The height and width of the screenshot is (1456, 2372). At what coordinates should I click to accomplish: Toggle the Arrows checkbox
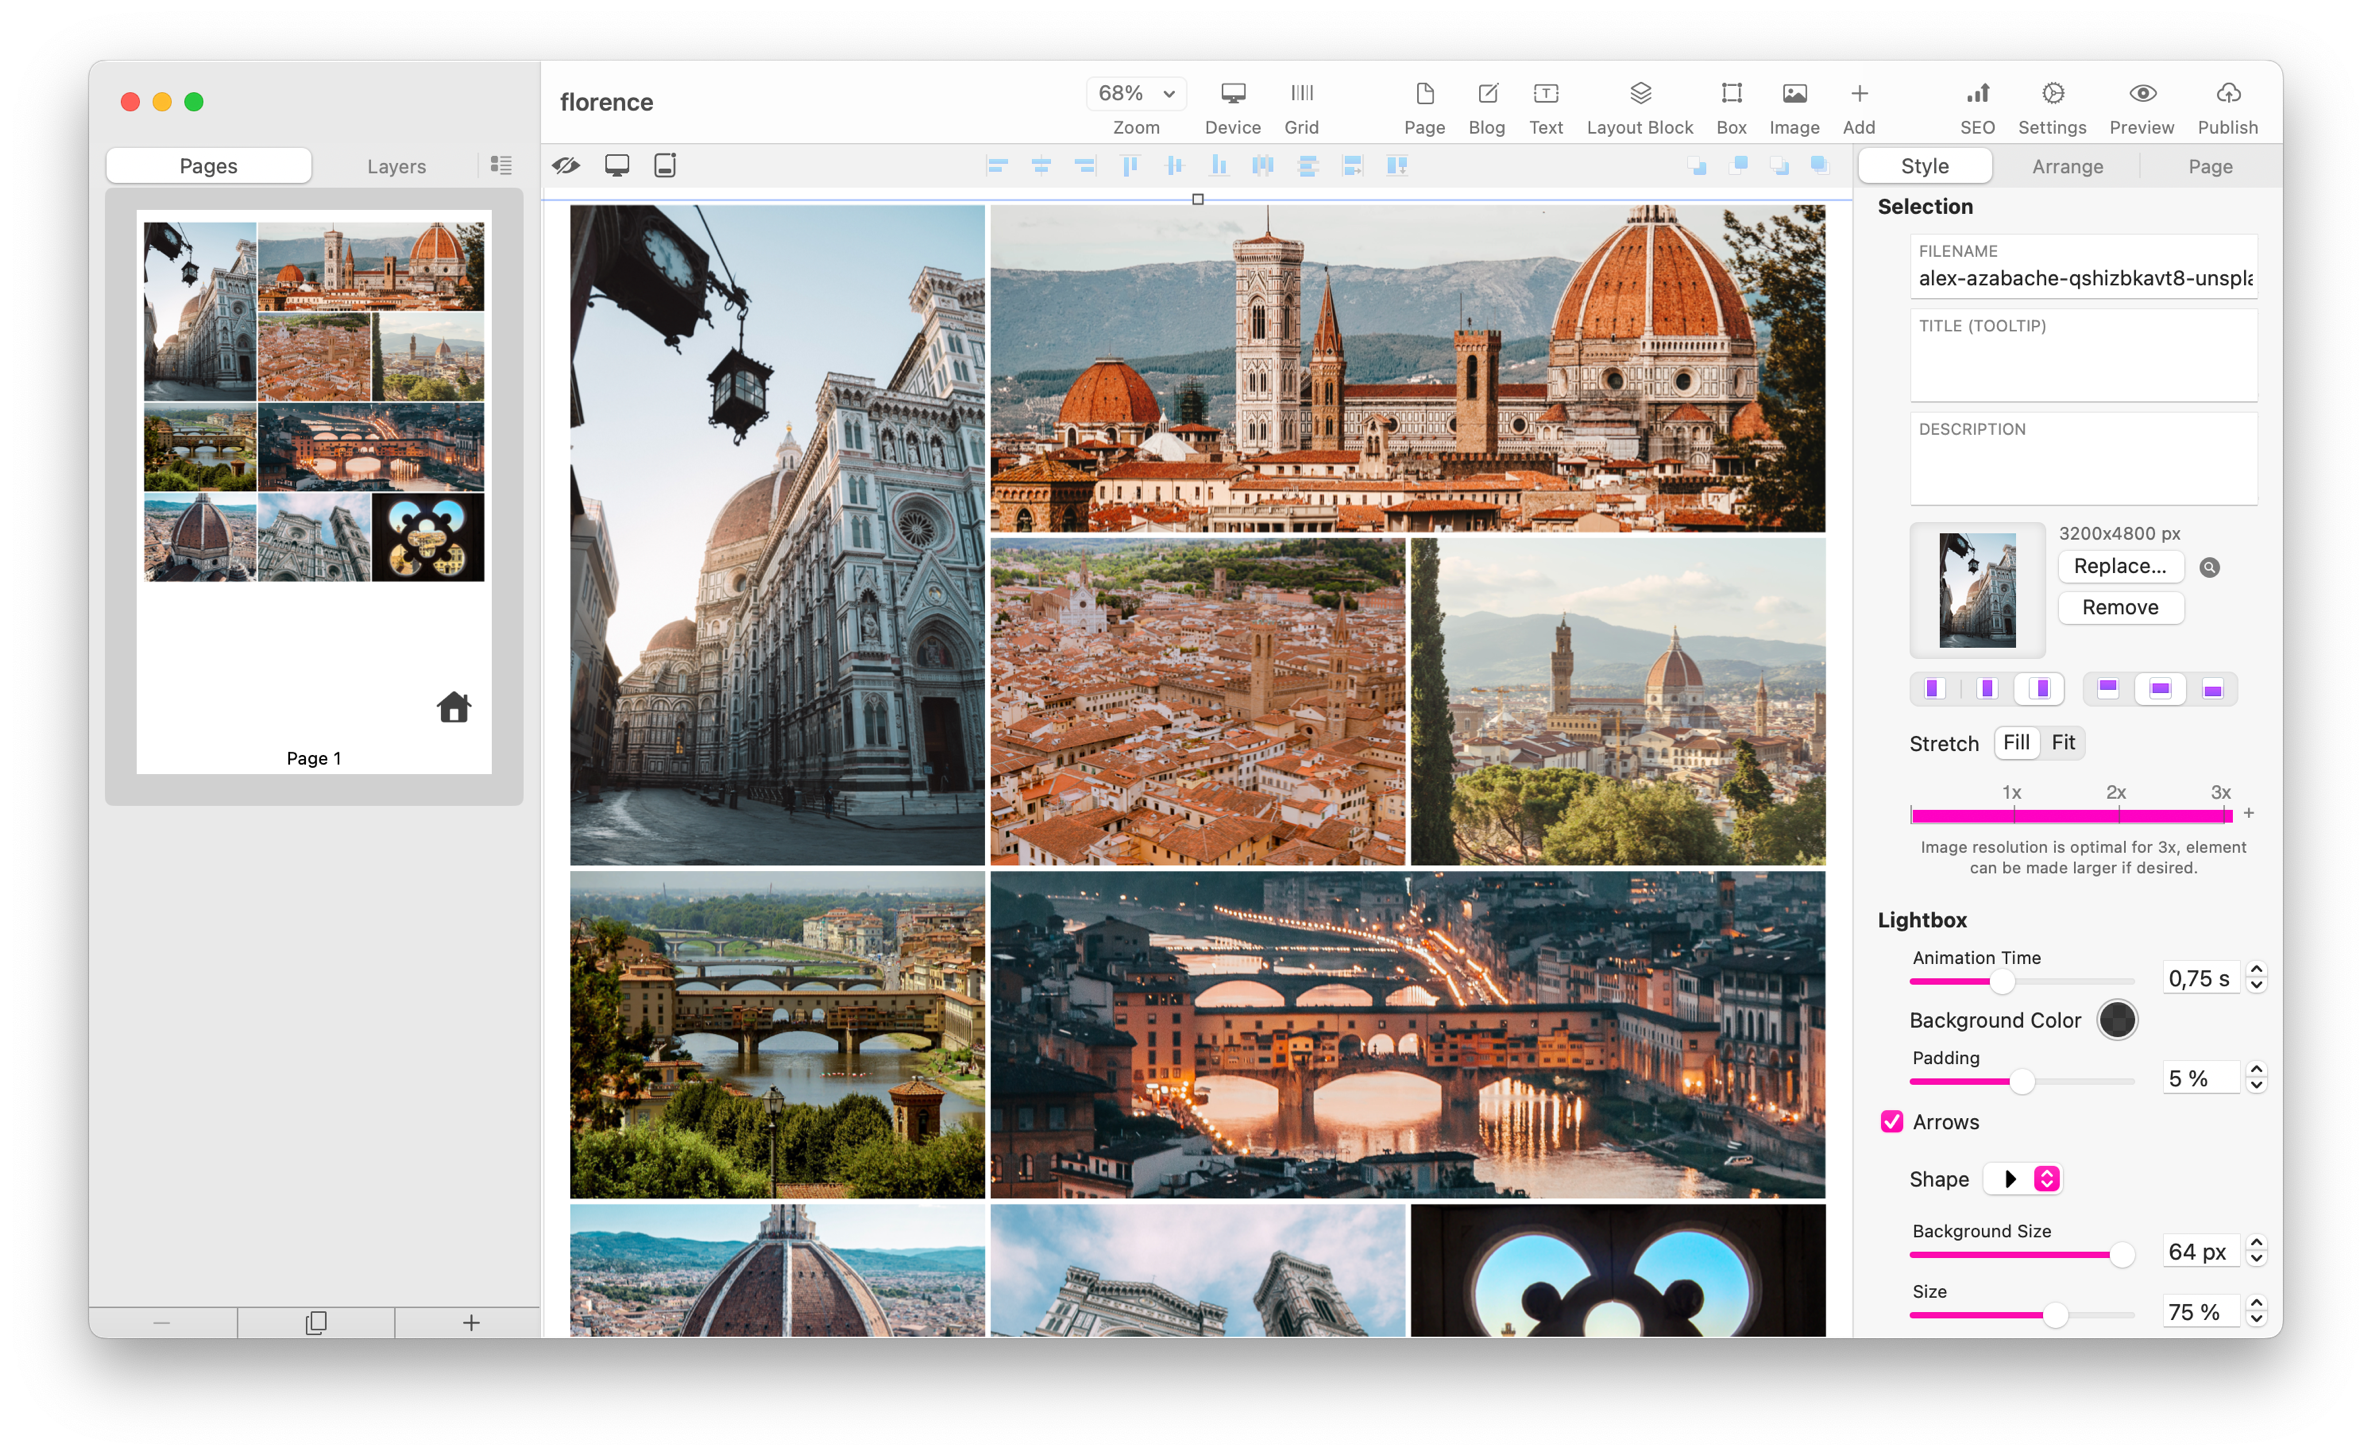1891,1122
